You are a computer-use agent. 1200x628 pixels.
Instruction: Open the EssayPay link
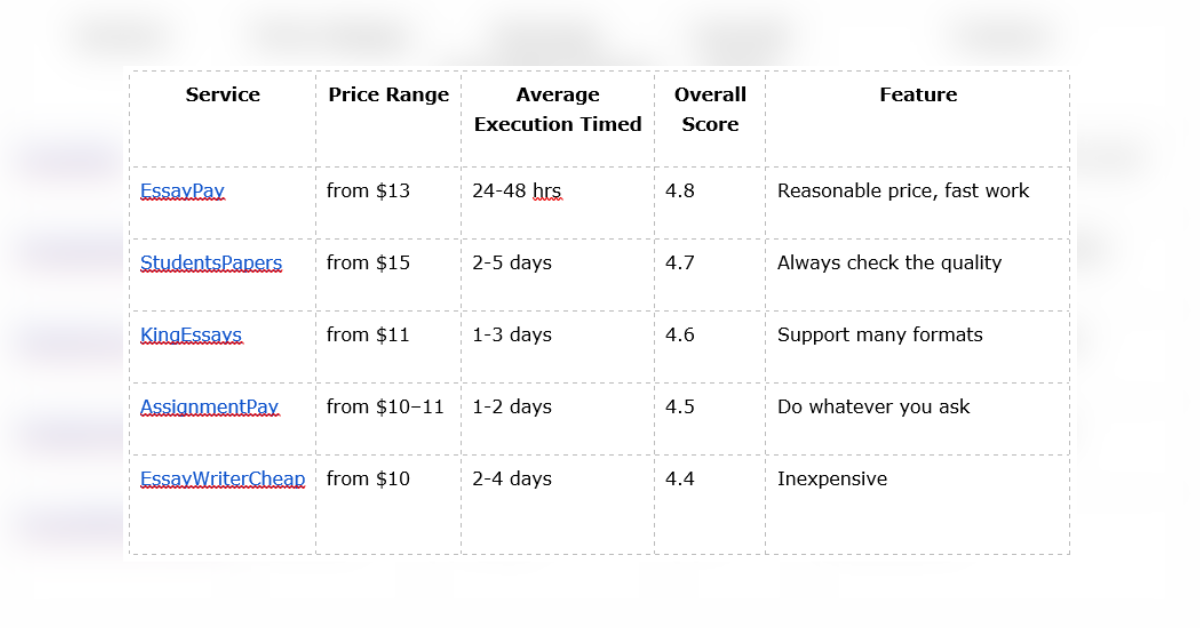click(x=182, y=191)
